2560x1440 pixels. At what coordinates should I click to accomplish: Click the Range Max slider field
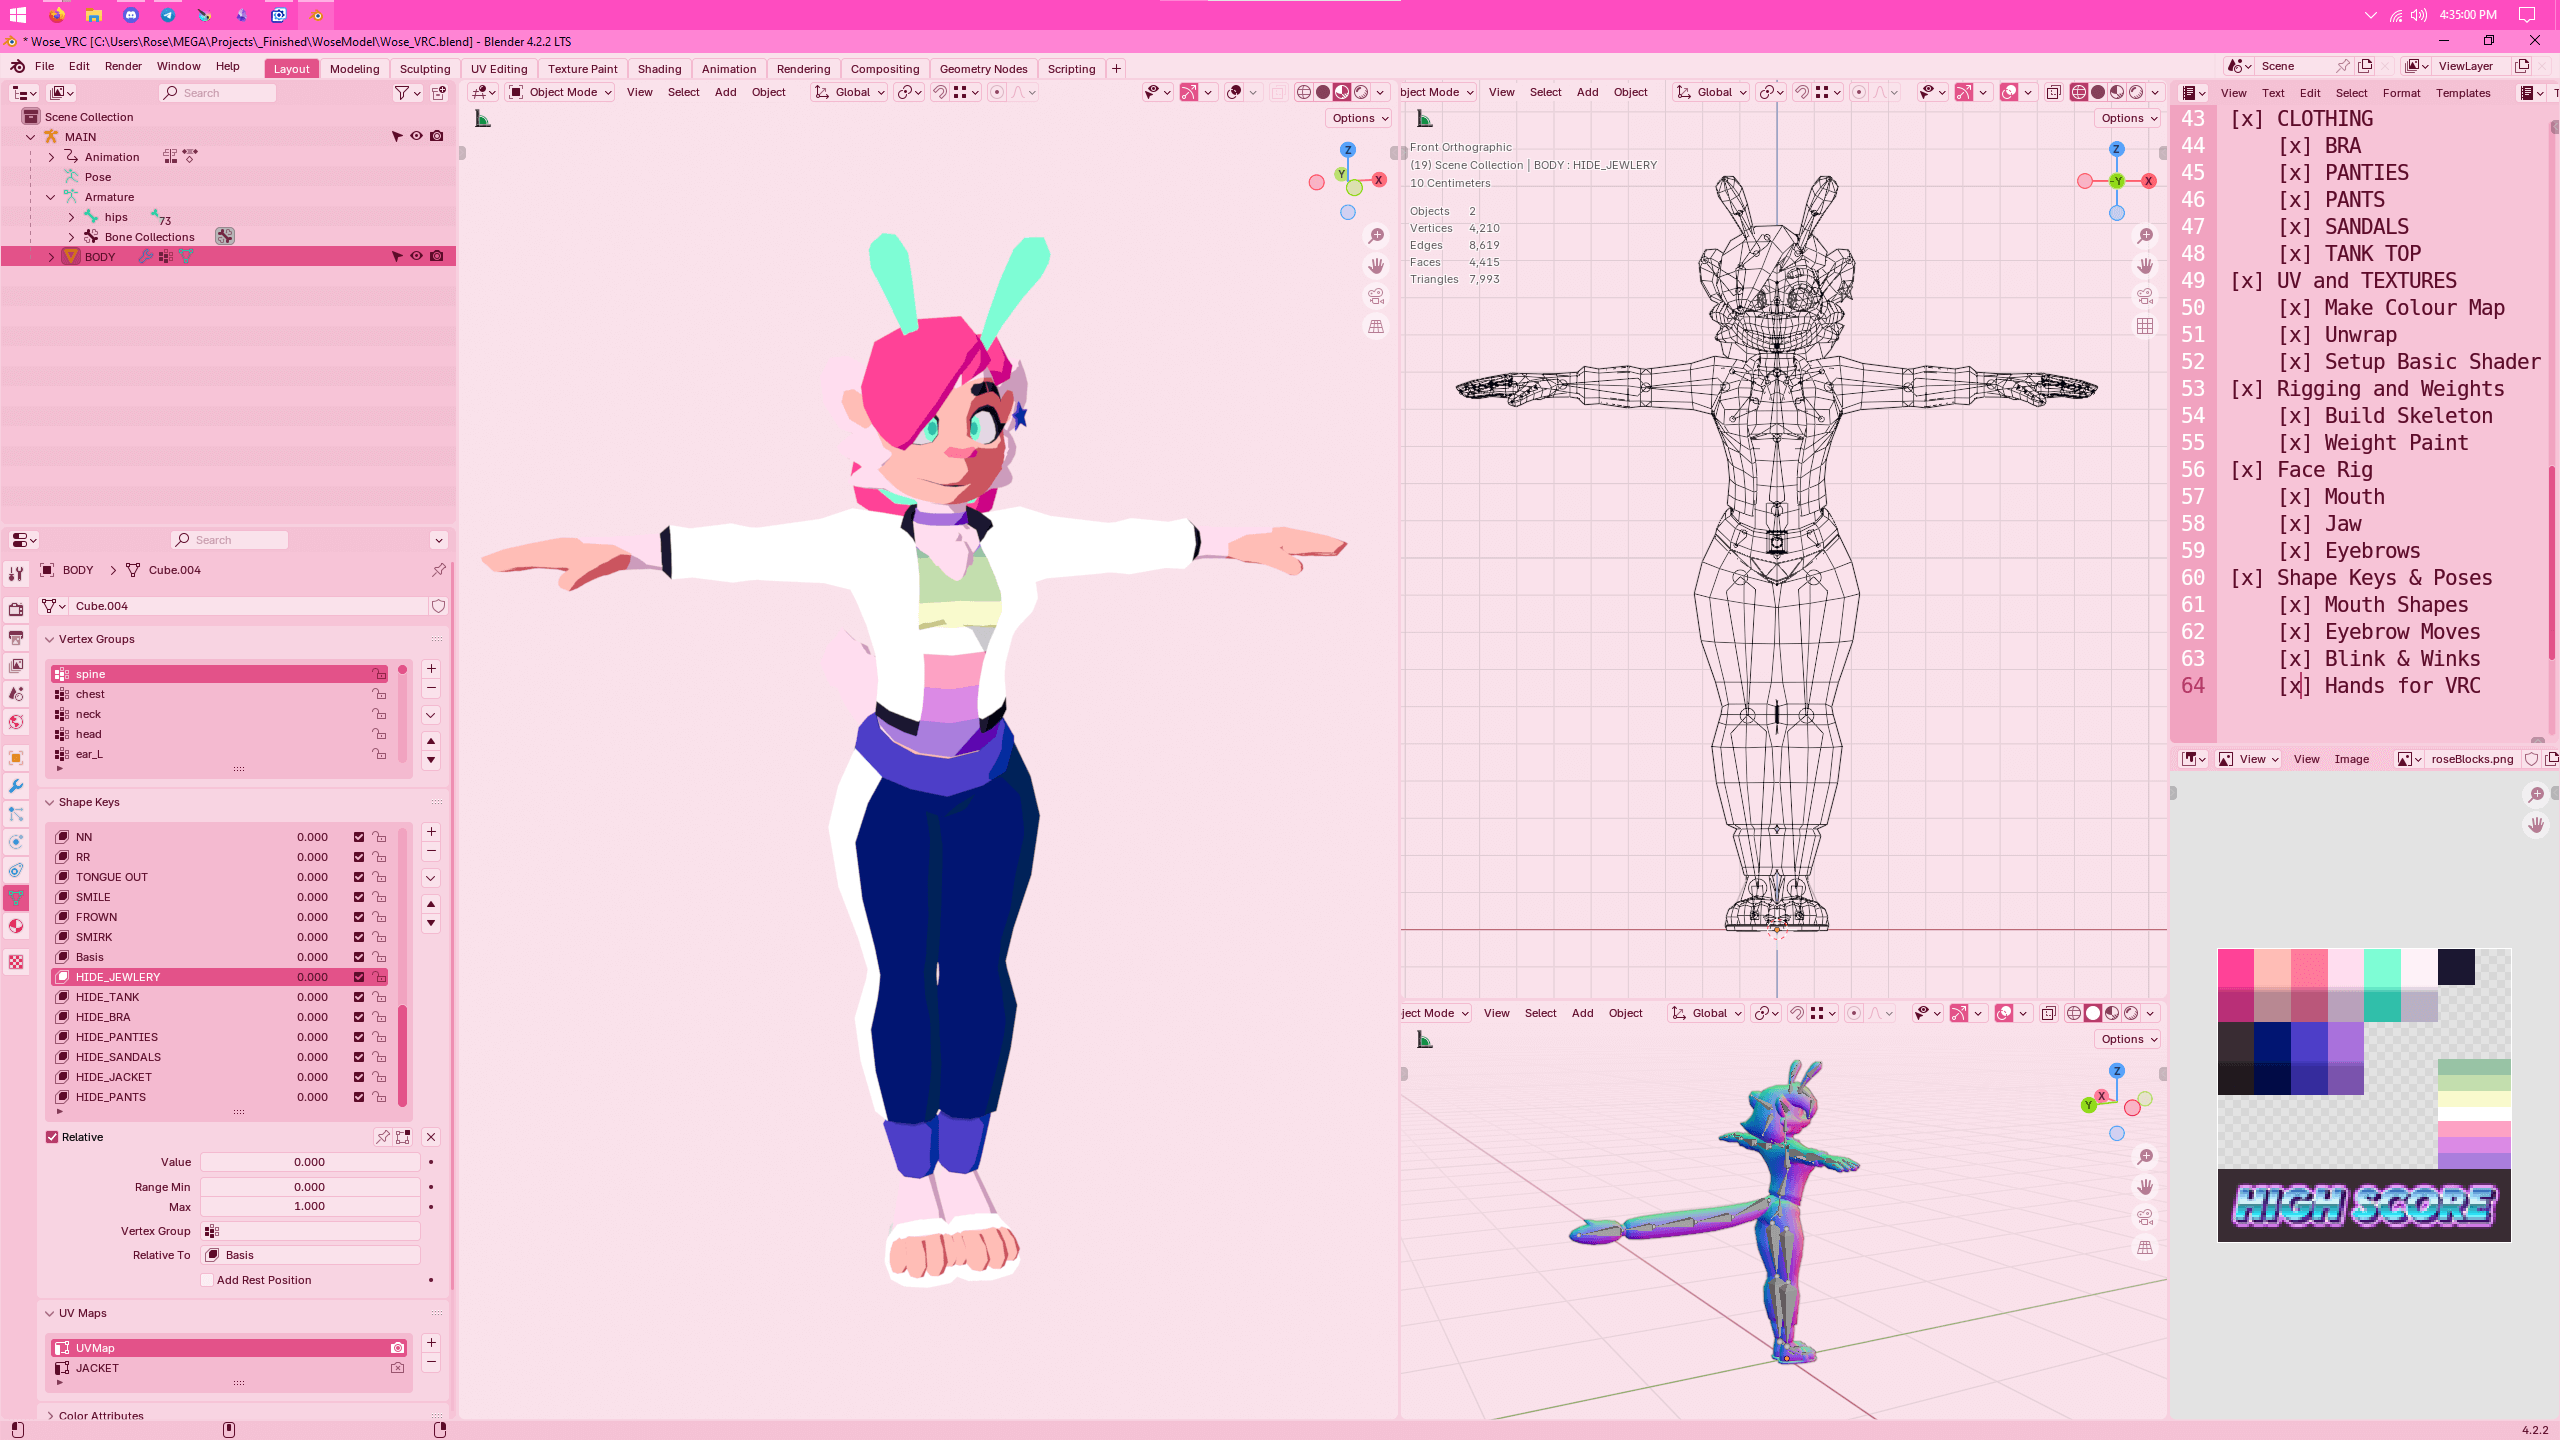pos(310,1206)
